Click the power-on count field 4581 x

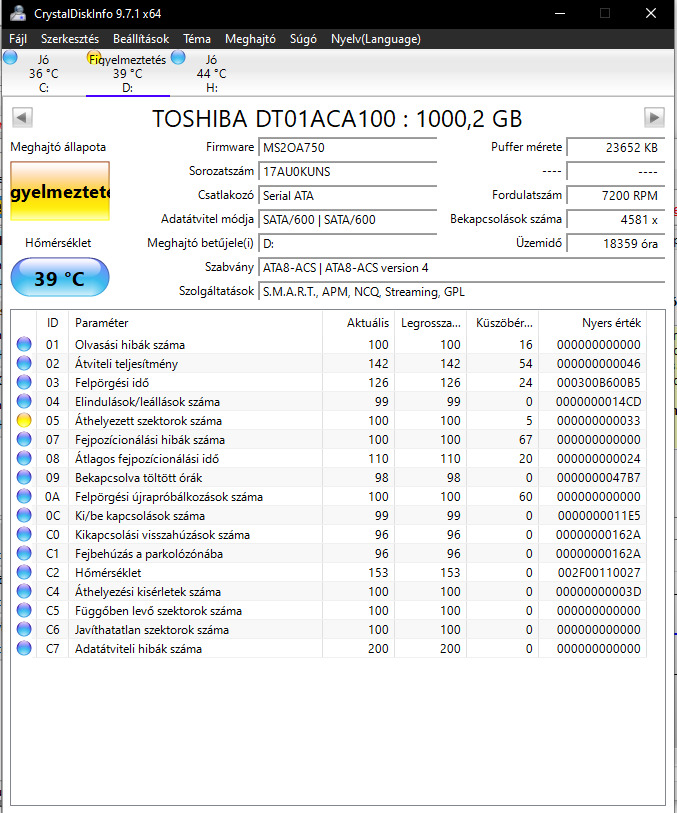point(616,219)
